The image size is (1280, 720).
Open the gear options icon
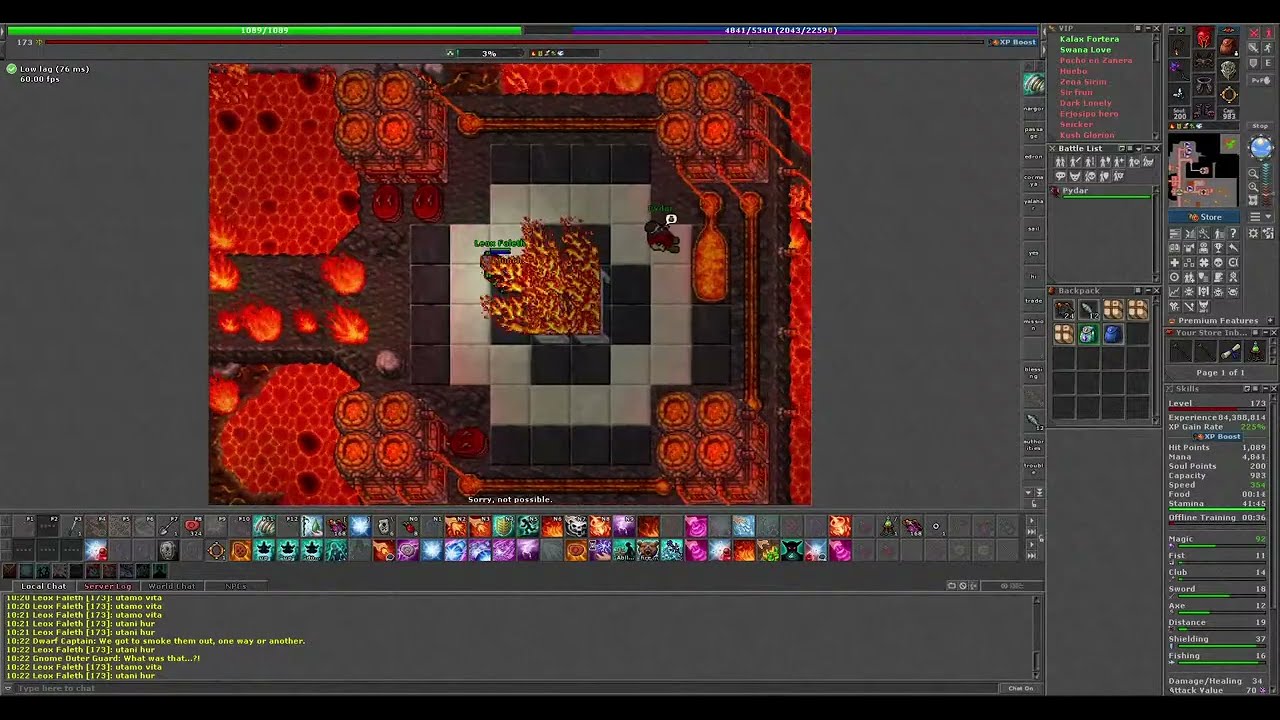click(1253, 233)
